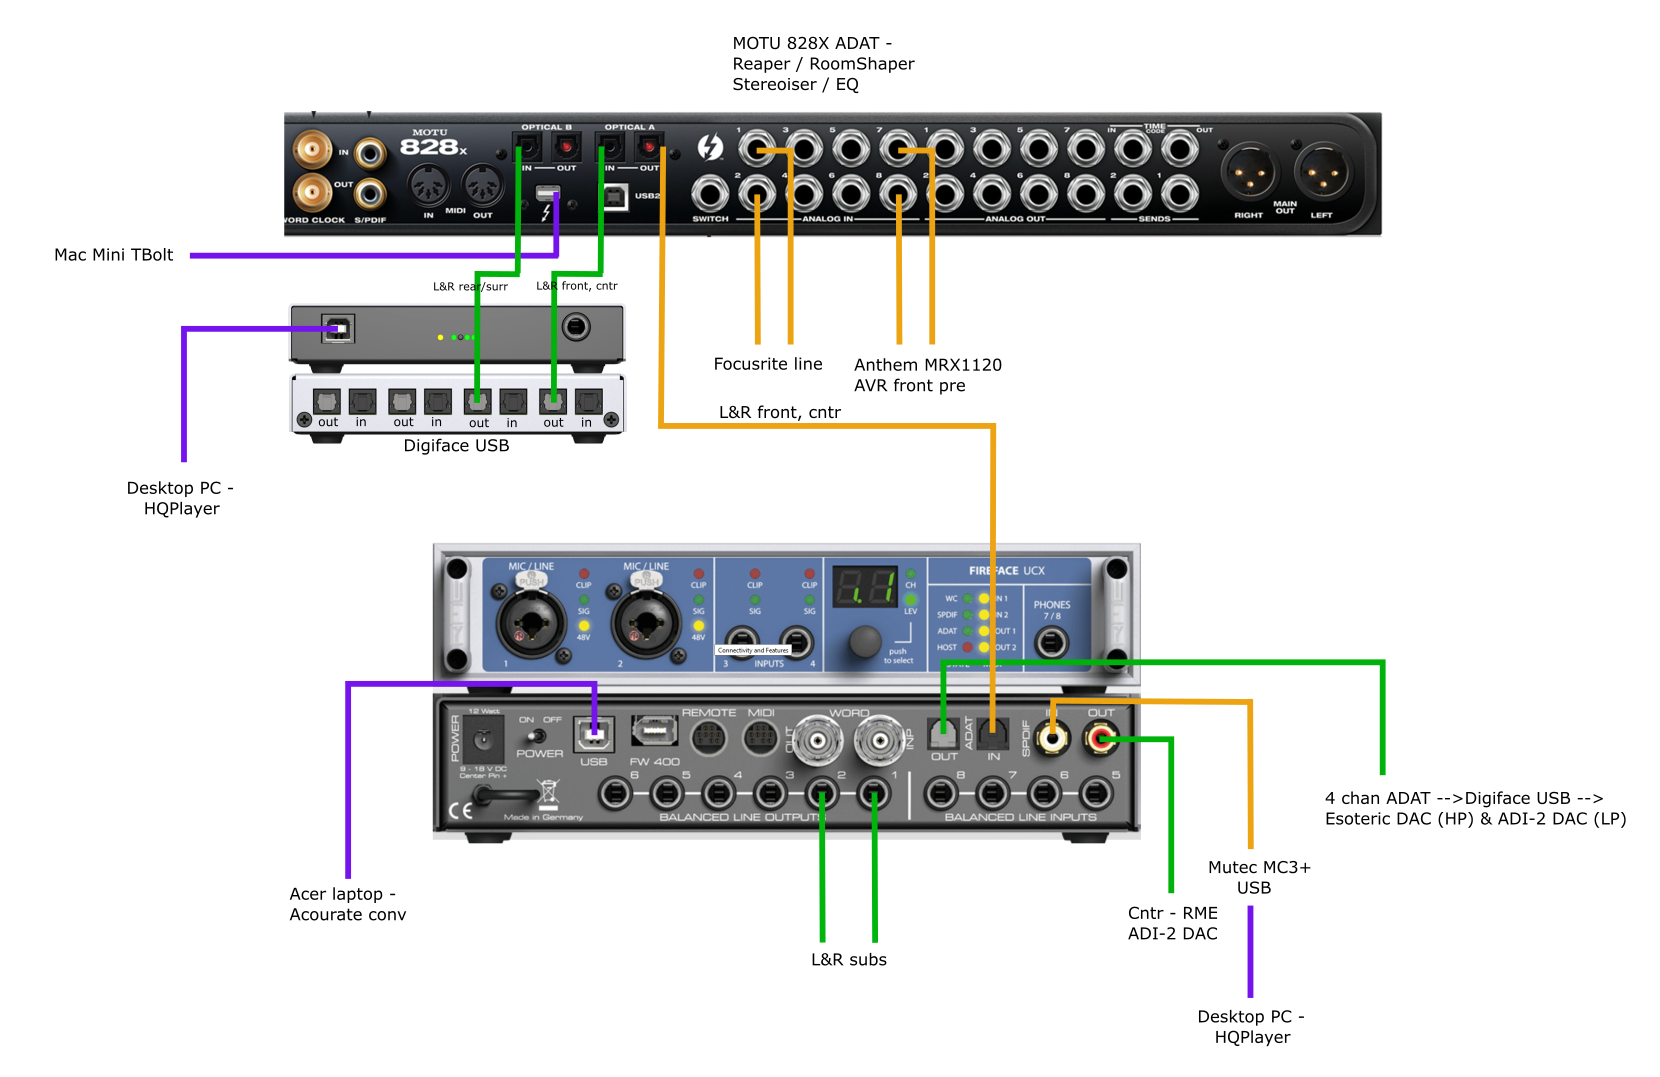Click the Fireface UCX ADAT IN optical port
The height and width of the screenshot is (1077, 1660).
point(993,735)
